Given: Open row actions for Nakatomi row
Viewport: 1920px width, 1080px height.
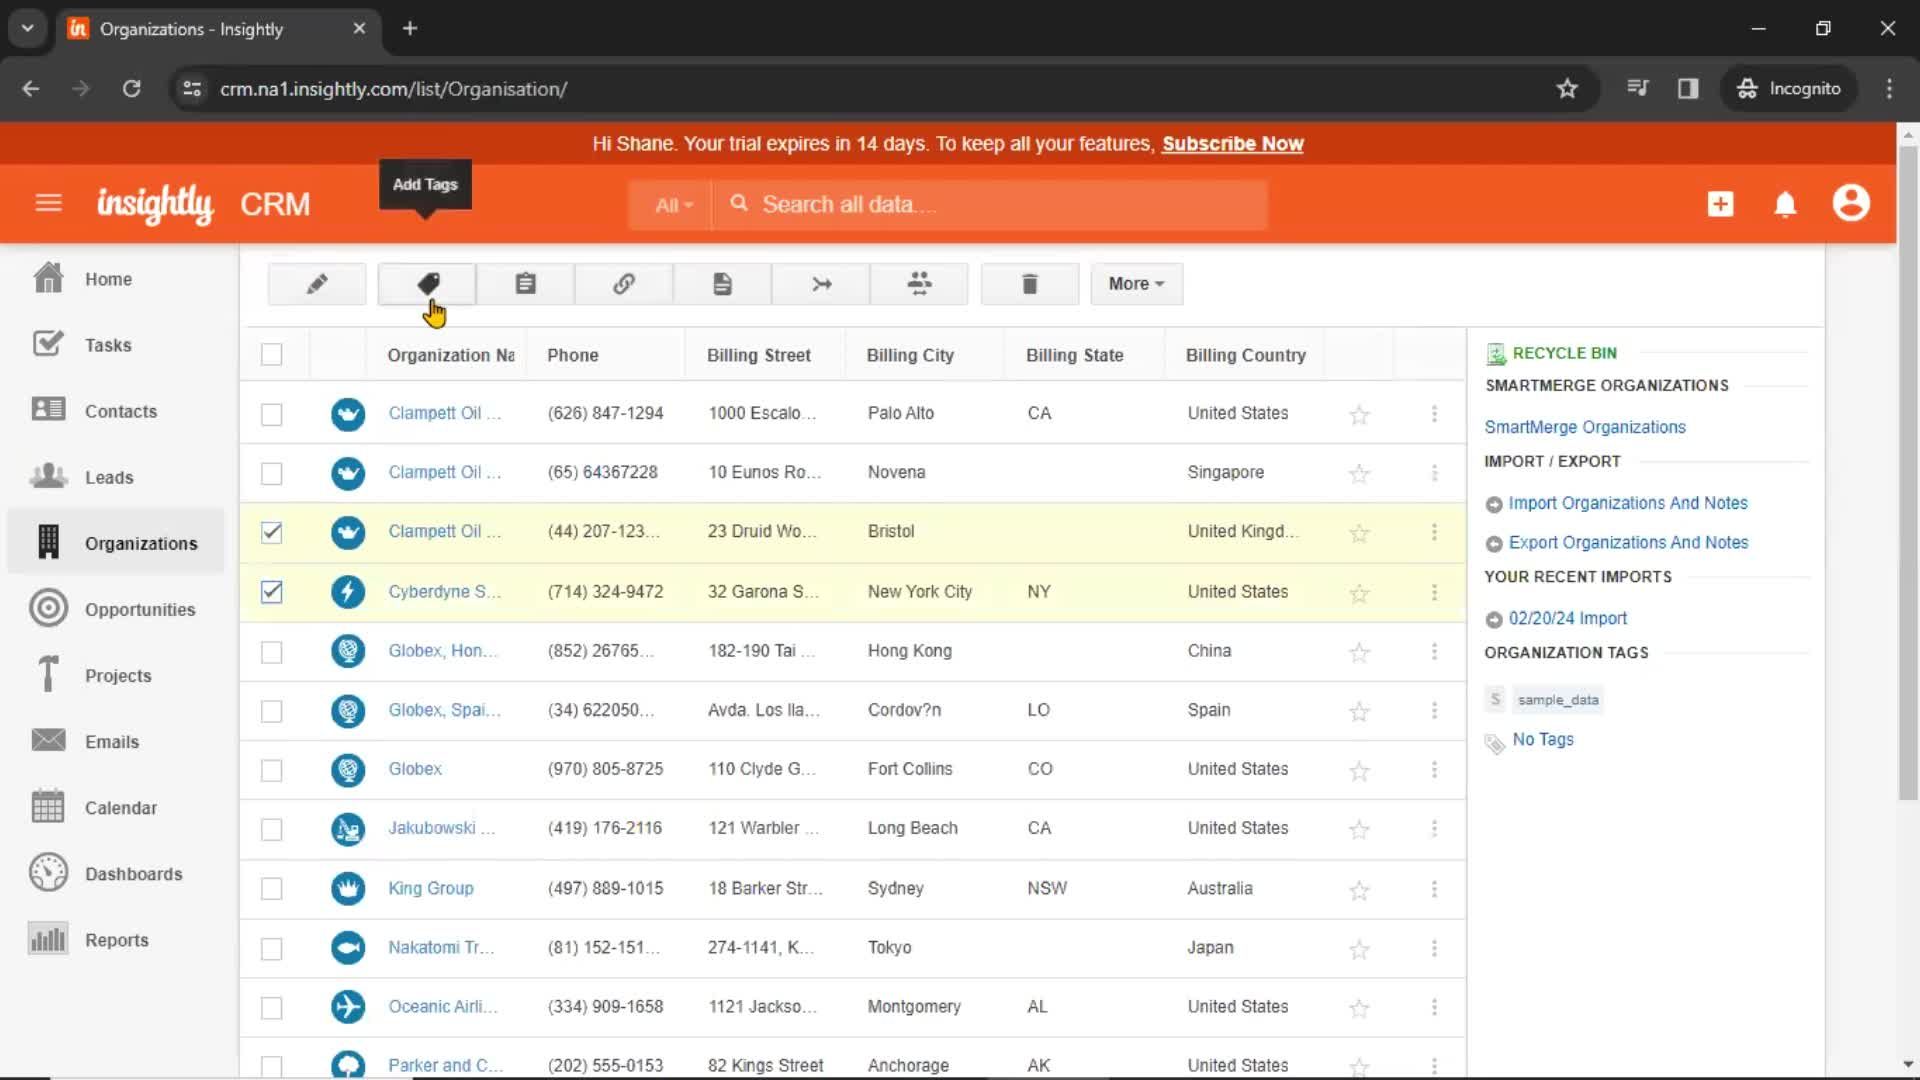Looking at the screenshot, I should 1434,948.
